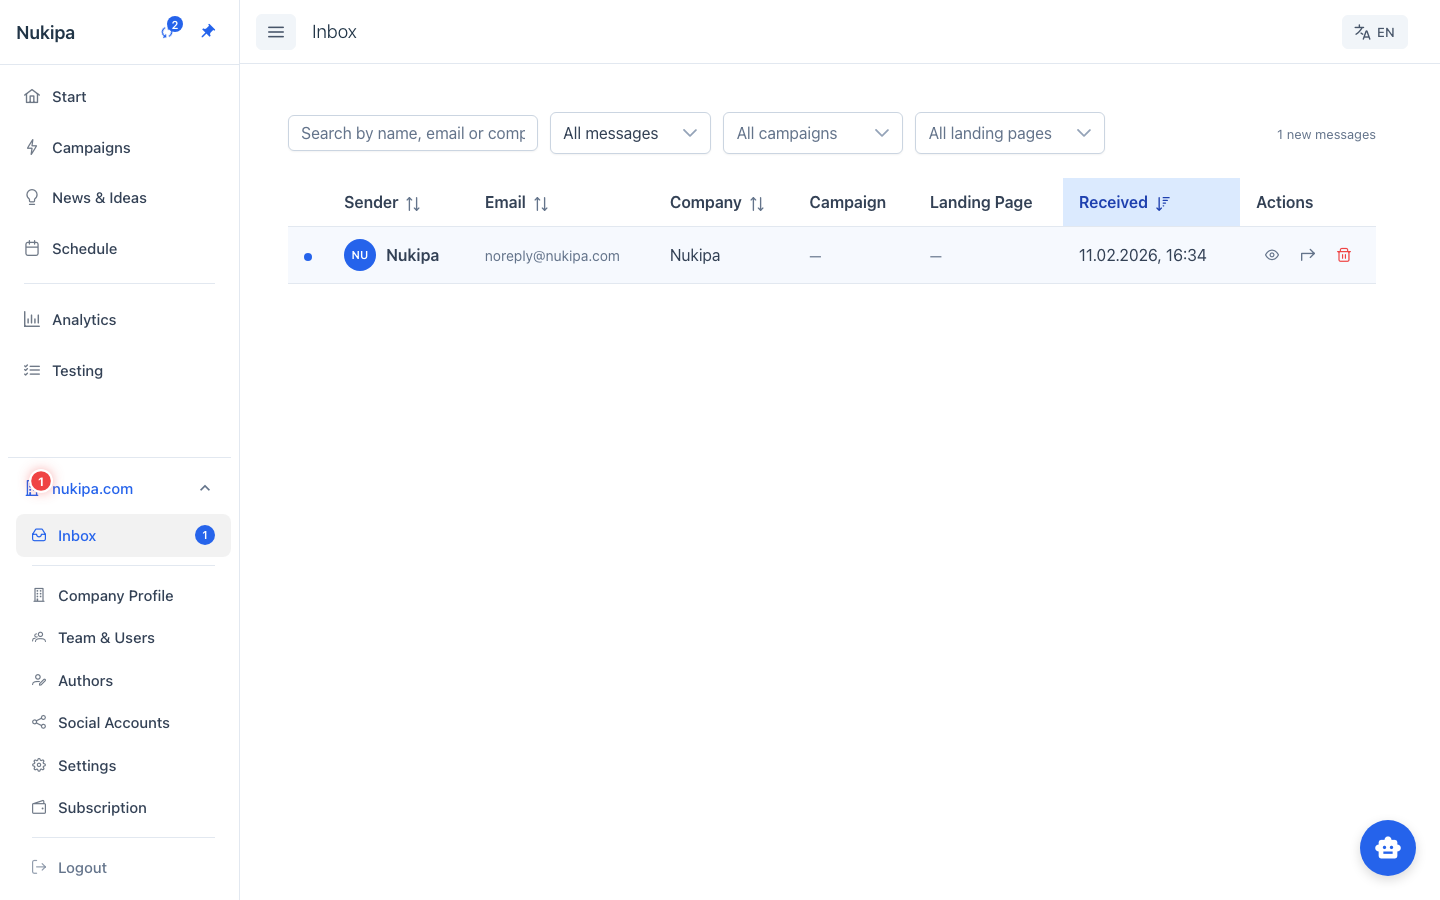
Task: Open the All messages dropdown
Action: tap(630, 133)
